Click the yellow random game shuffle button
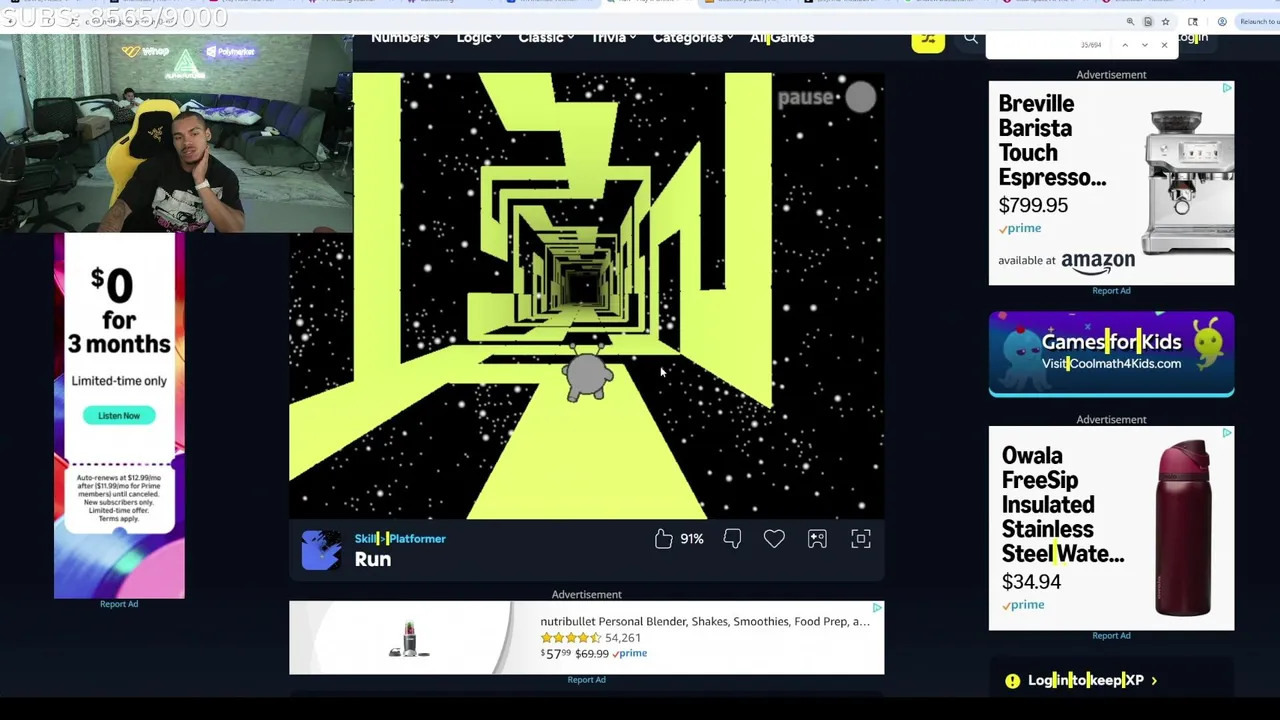Image resolution: width=1280 pixels, height=720 pixels. coord(928,40)
